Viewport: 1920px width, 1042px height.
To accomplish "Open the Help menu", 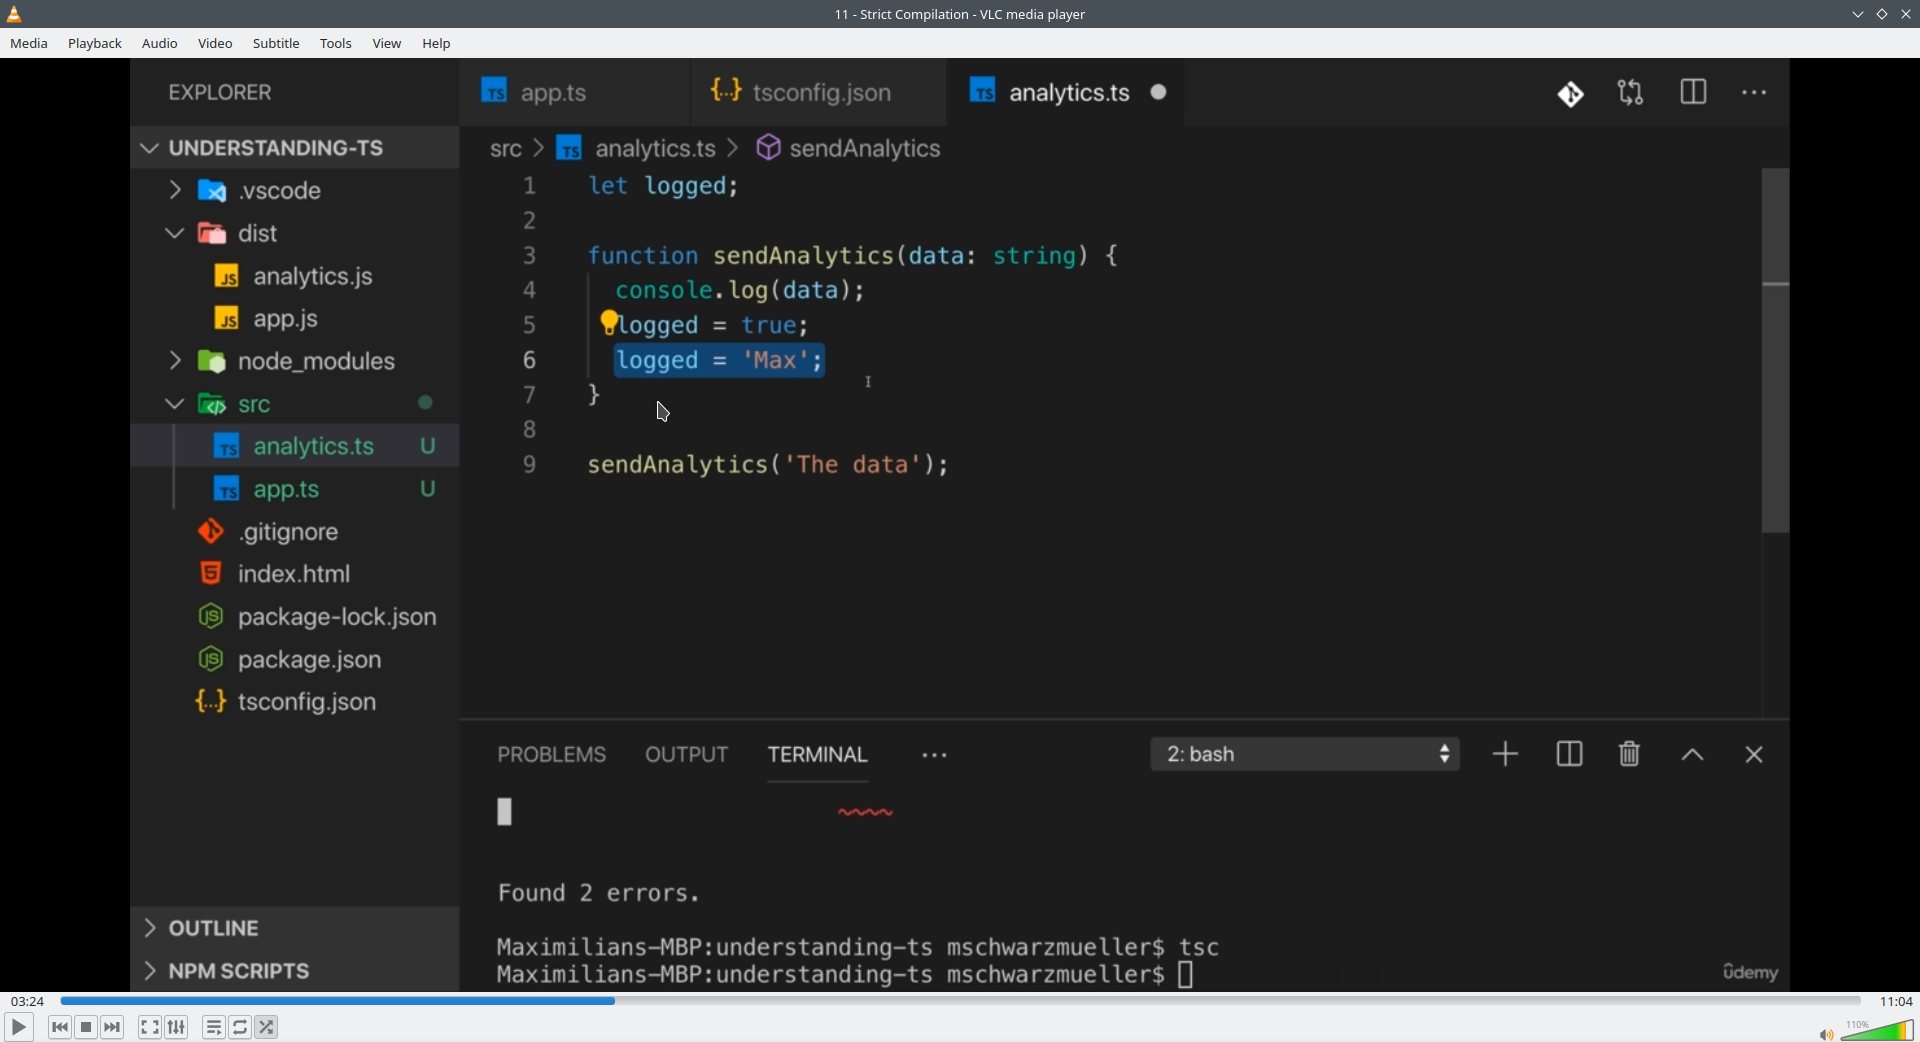I will 437,44.
